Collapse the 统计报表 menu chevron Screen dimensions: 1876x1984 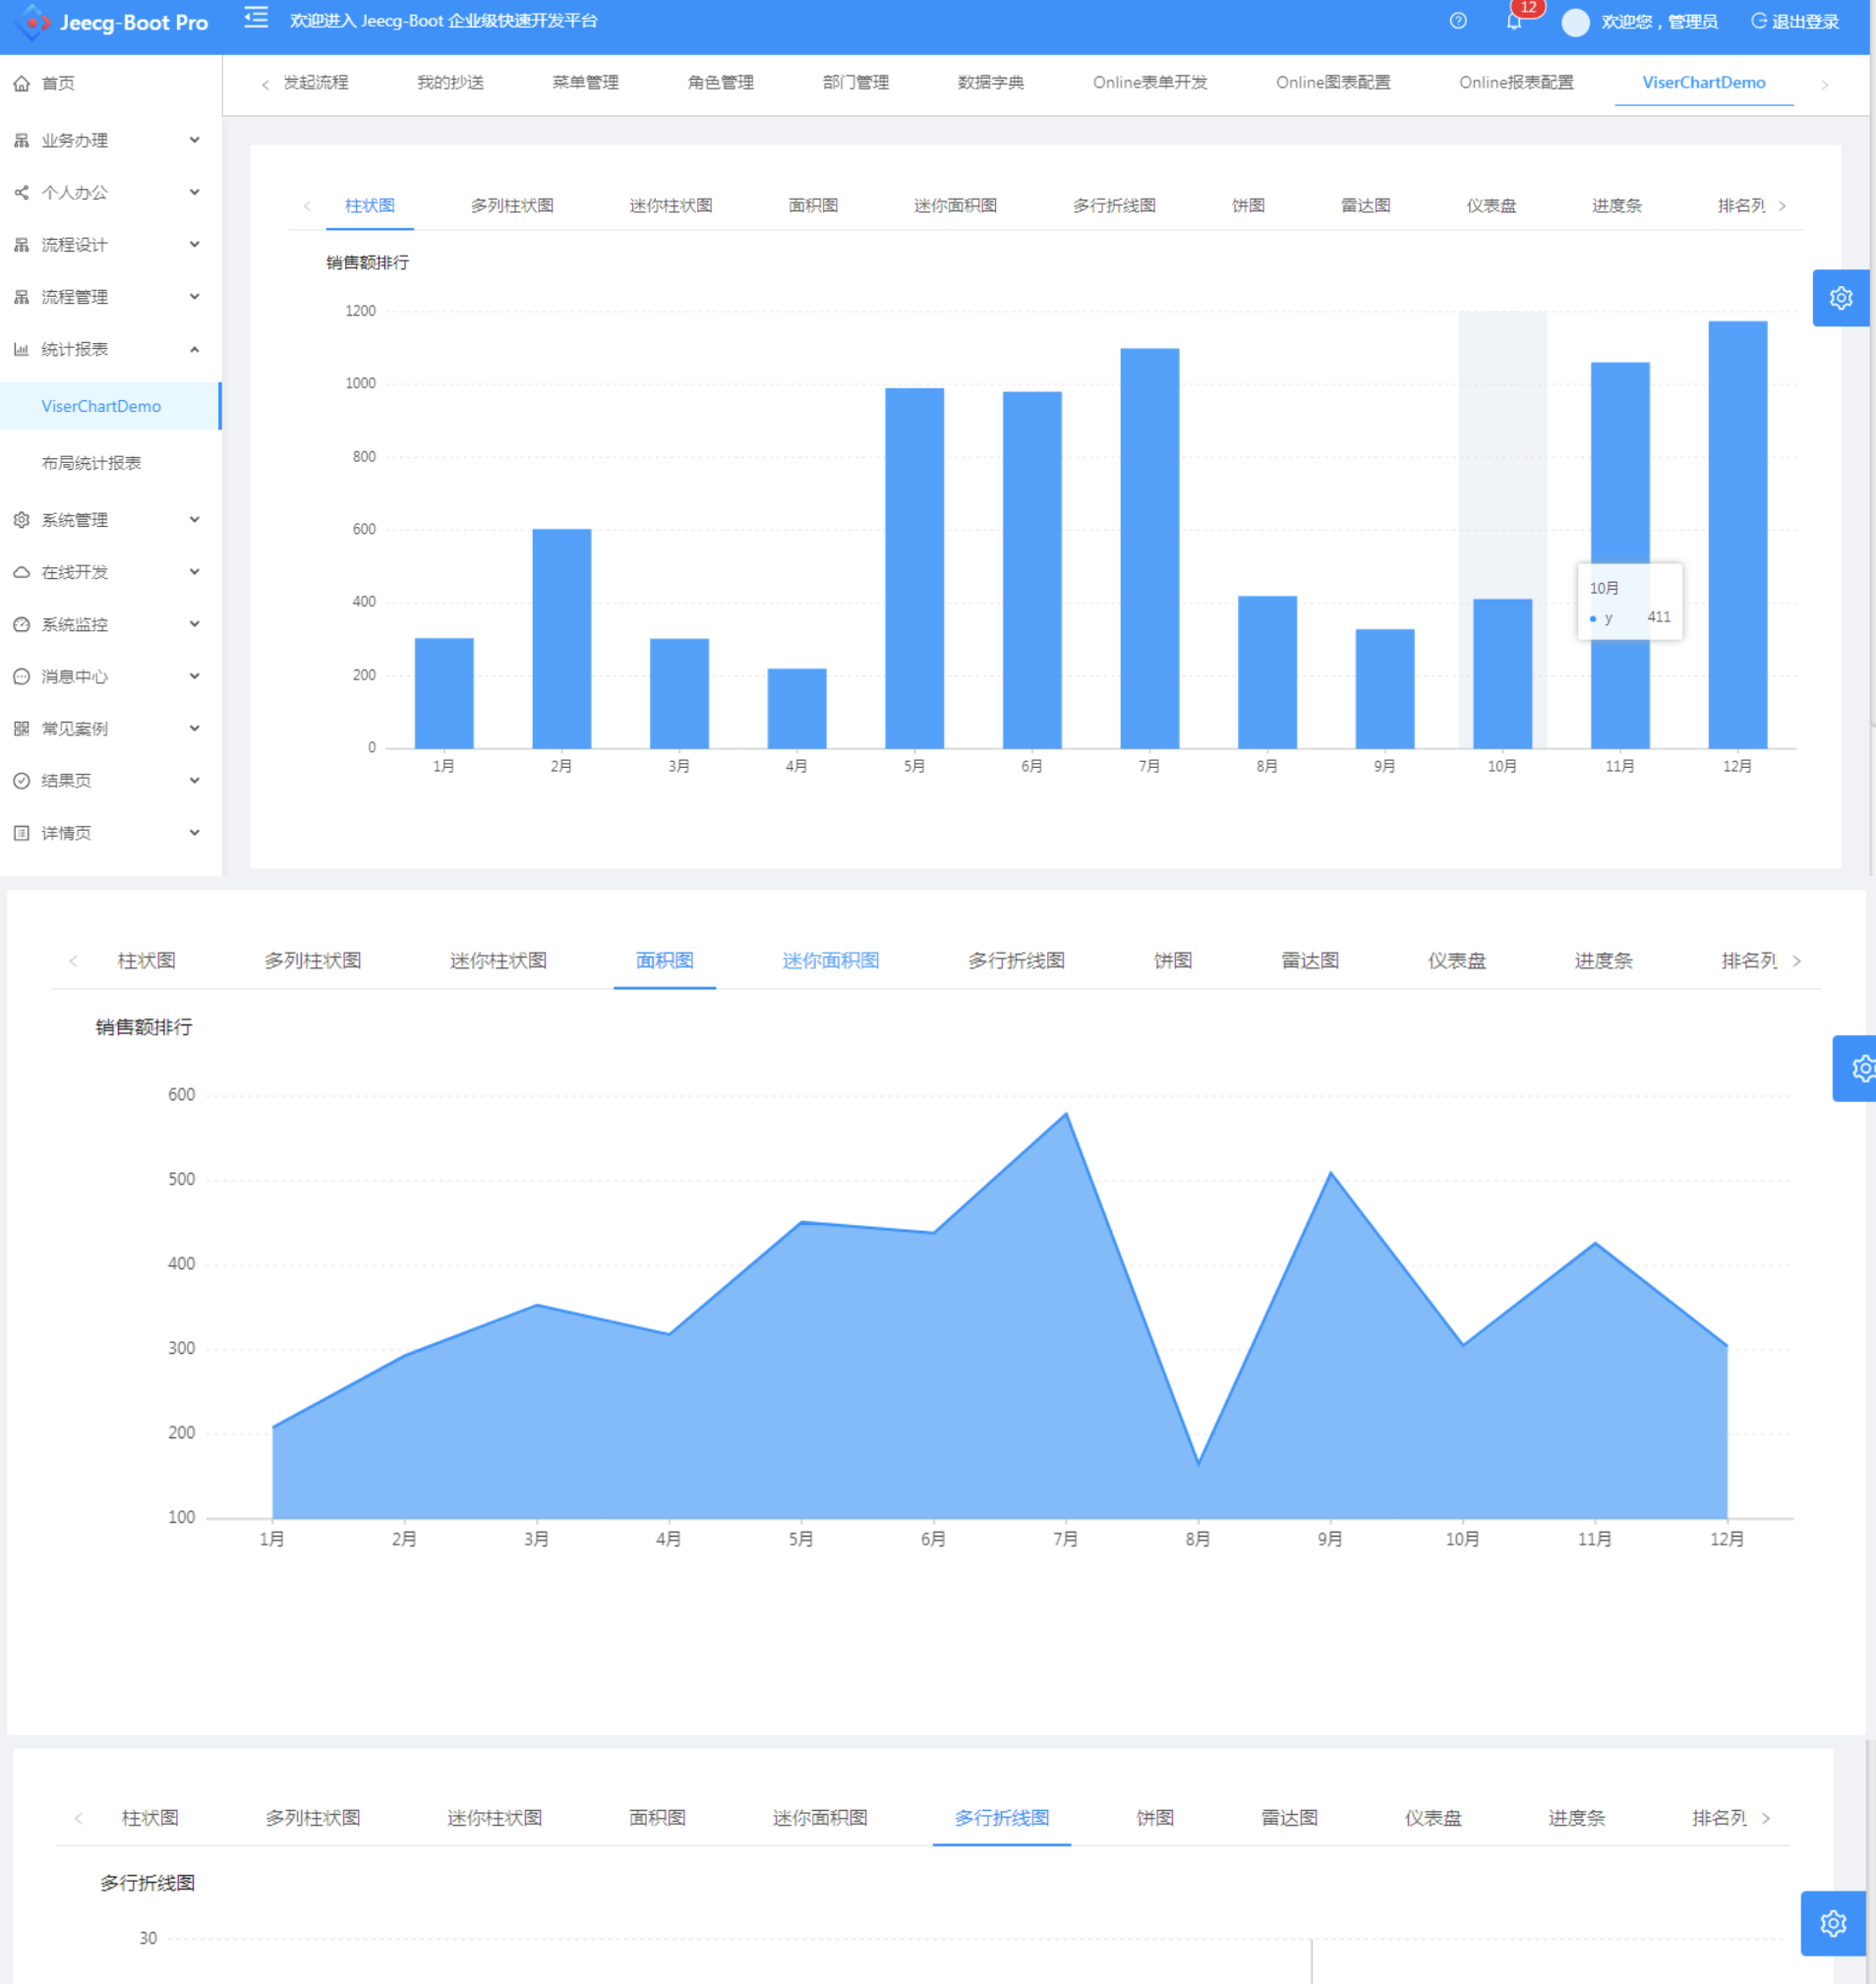(194, 349)
